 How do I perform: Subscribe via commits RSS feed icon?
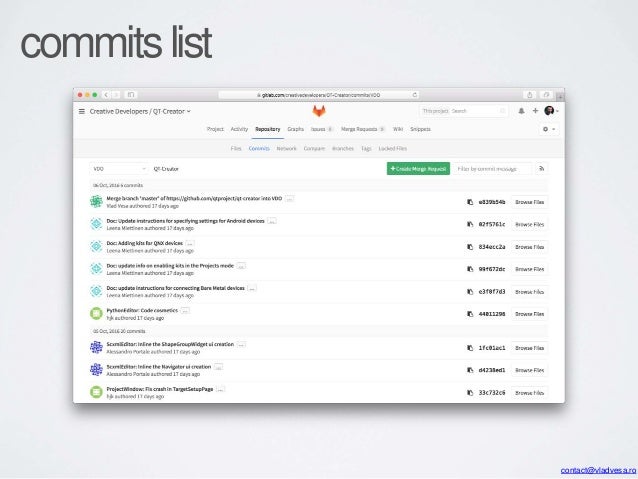click(x=541, y=168)
